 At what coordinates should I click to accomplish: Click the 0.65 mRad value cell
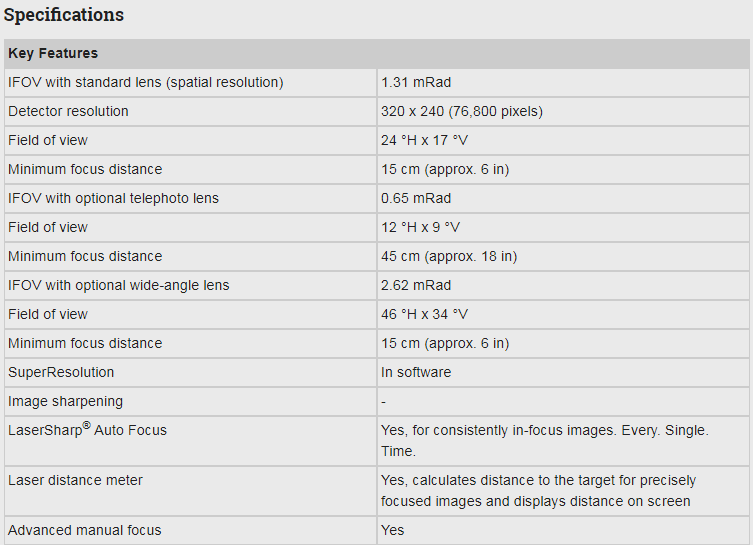coord(416,198)
